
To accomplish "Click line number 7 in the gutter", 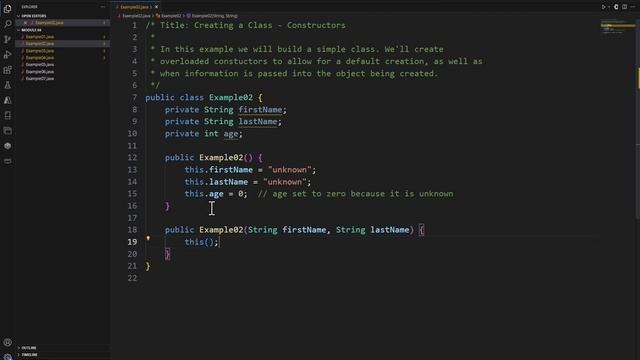I will pos(134,98).
